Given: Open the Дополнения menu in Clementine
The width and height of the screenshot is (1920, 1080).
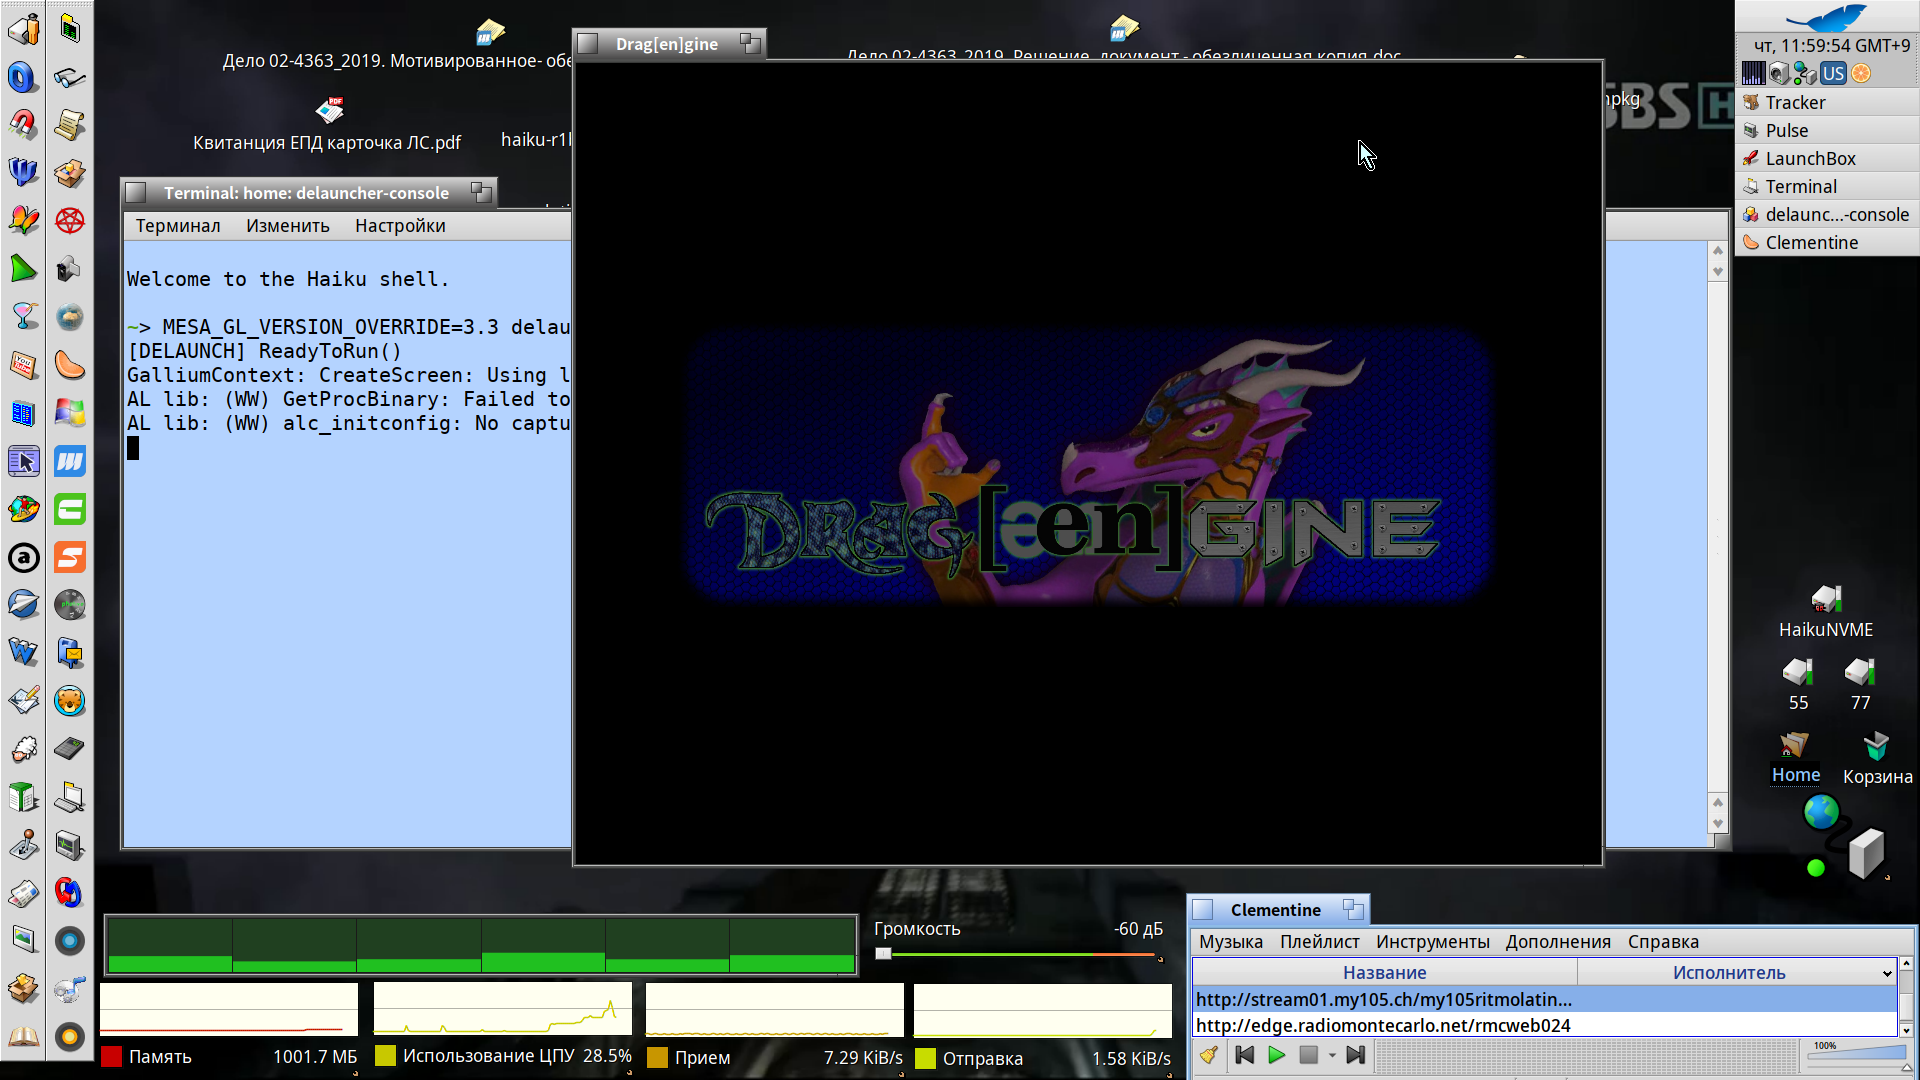Looking at the screenshot, I should 1558,942.
